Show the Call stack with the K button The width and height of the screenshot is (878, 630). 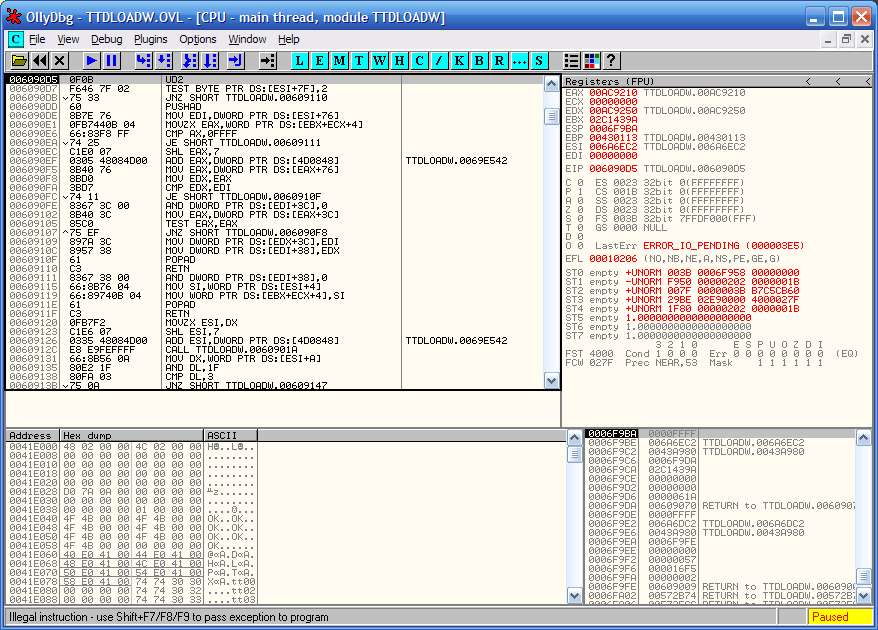coord(459,60)
